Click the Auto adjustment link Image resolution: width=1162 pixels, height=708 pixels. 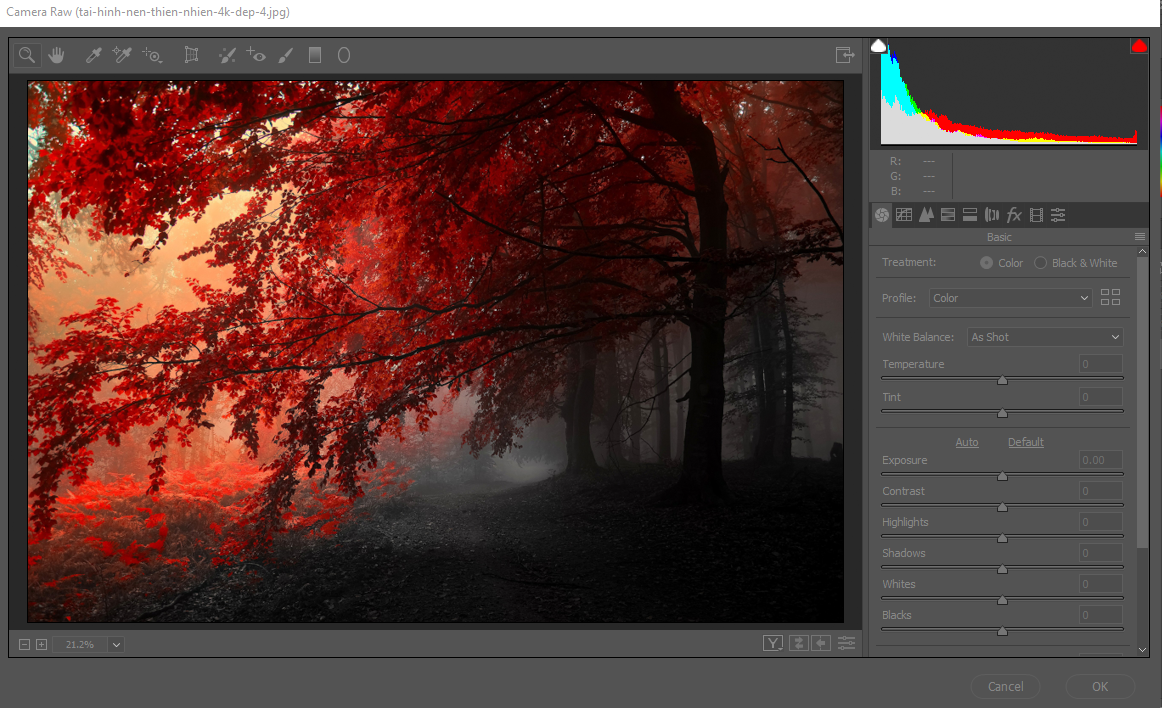[x=967, y=442]
